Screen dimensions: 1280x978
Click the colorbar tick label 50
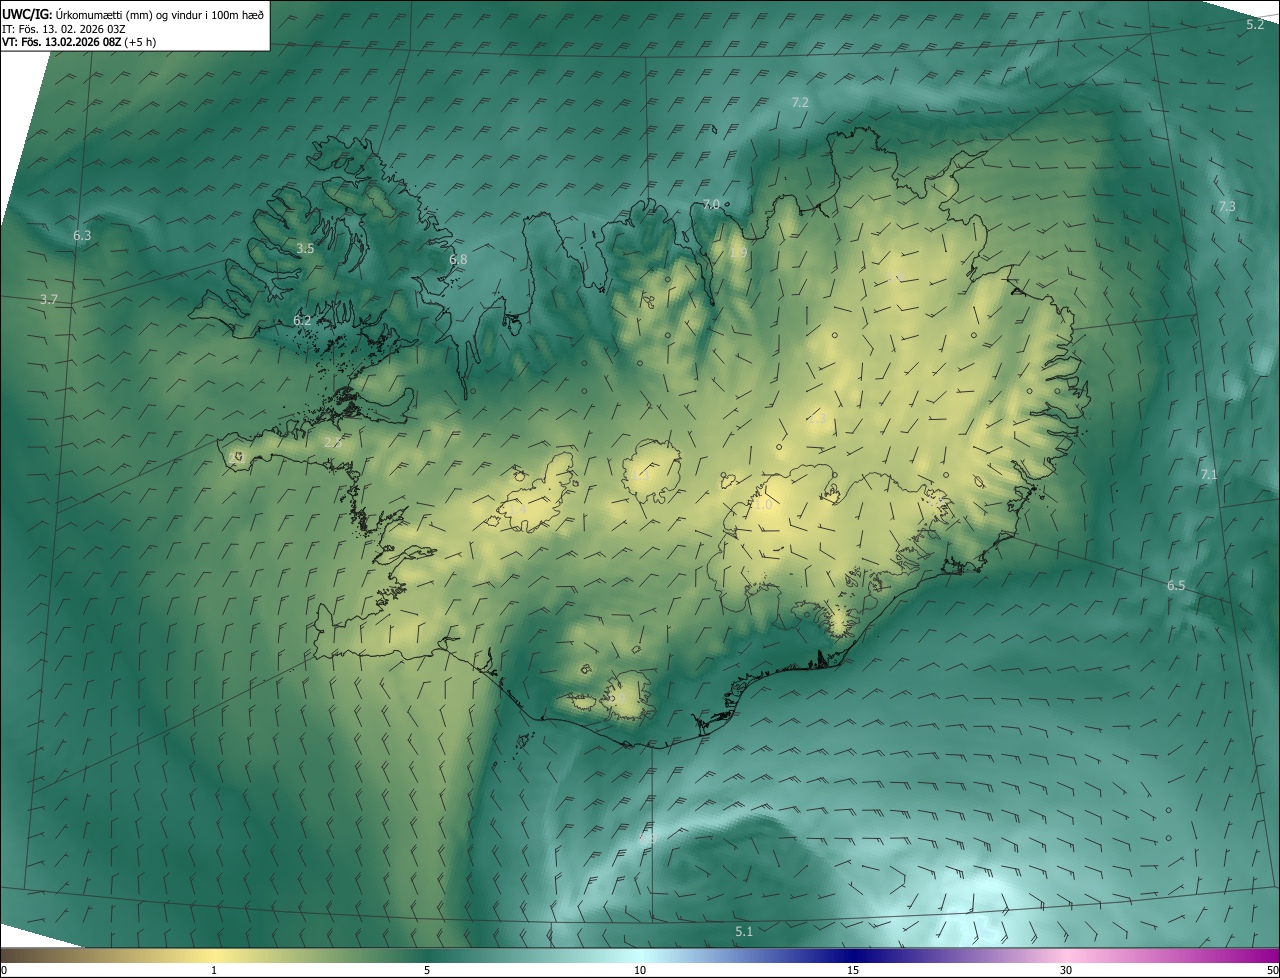pyautogui.click(x=1273, y=970)
